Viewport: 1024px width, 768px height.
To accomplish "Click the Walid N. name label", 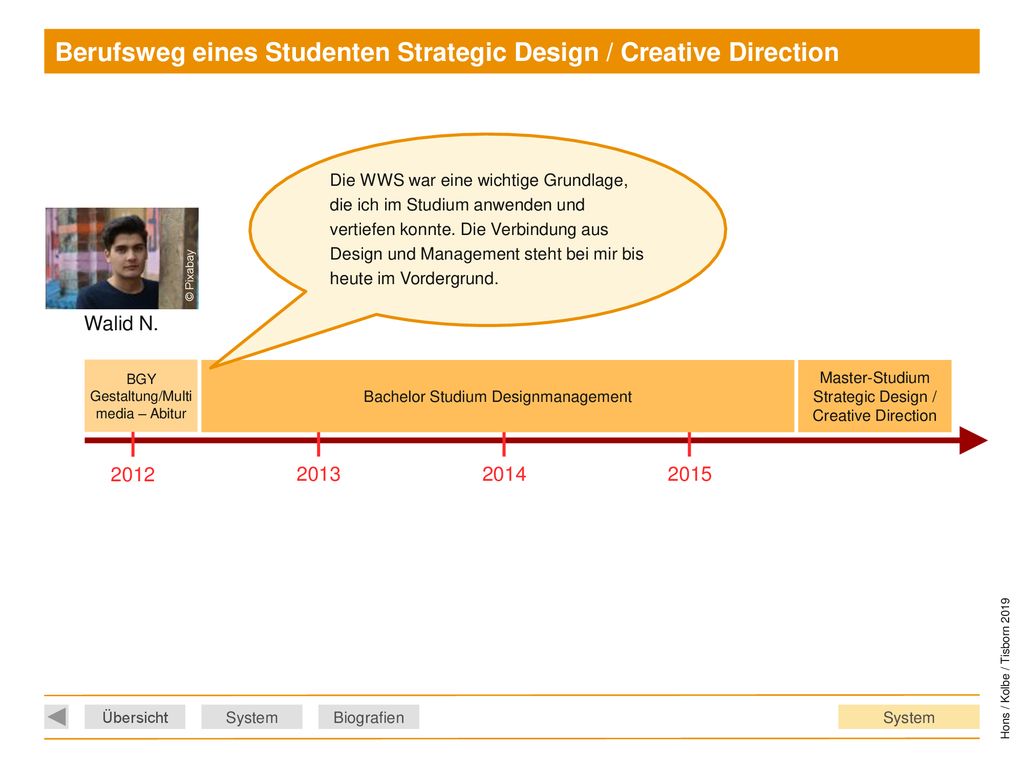I will tap(121, 323).
